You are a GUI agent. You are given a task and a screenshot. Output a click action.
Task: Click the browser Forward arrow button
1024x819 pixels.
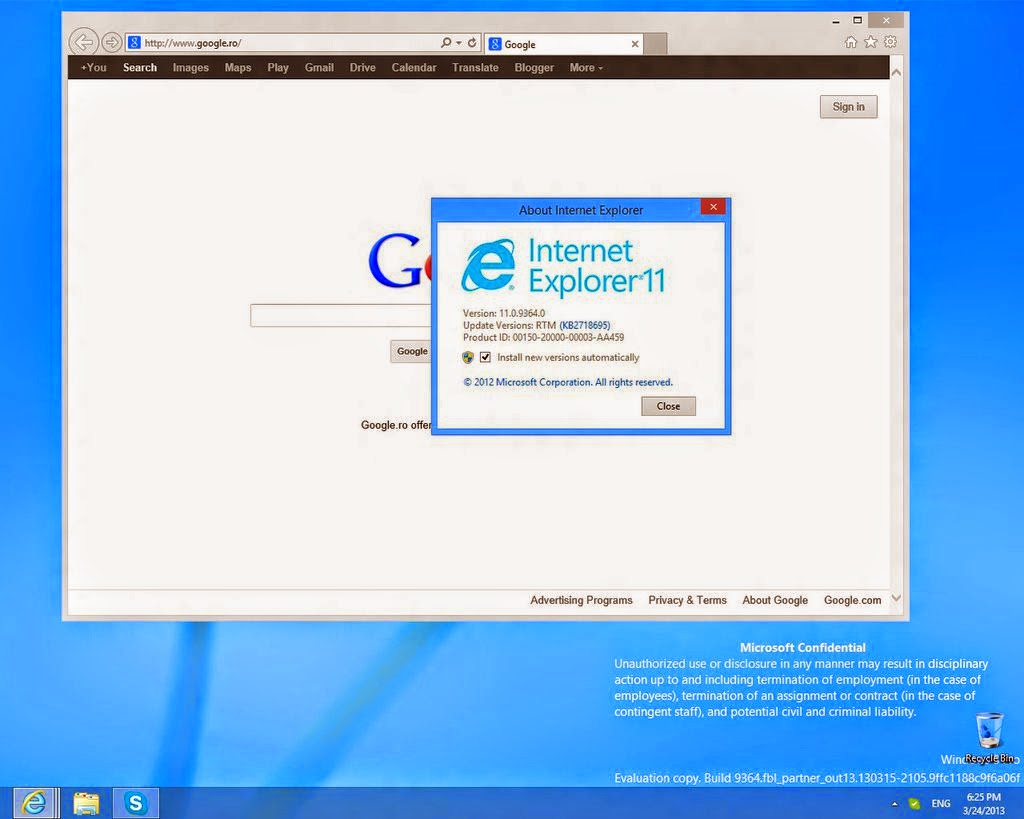112,42
